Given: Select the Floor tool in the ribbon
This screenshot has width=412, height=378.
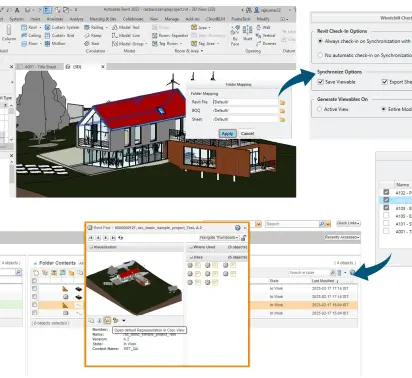Looking at the screenshot, I should 30,43.
